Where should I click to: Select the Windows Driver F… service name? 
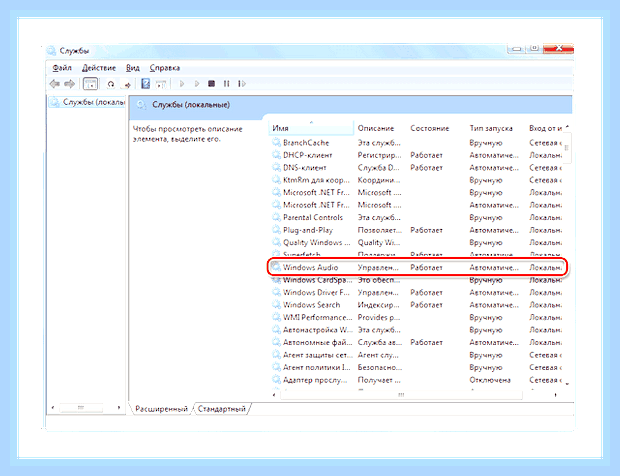point(316,293)
